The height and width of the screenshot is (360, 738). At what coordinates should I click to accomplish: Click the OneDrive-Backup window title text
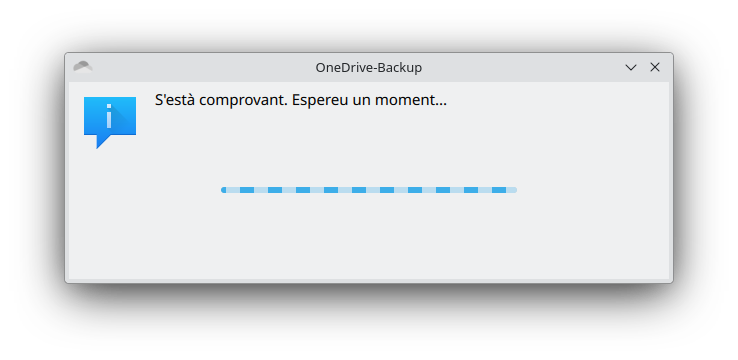pos(369,68)
